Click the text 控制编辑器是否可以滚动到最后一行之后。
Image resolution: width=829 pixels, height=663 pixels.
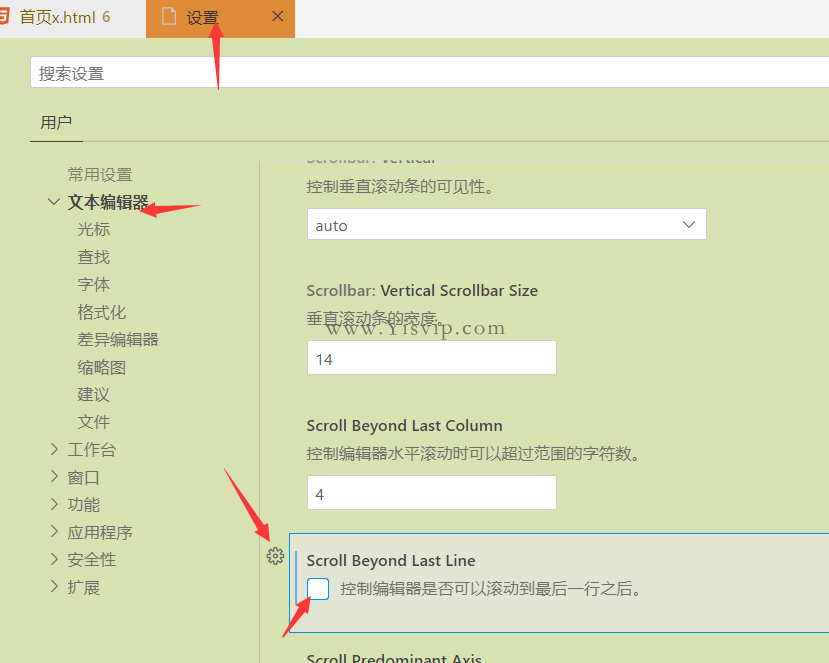tap(491, 588)
